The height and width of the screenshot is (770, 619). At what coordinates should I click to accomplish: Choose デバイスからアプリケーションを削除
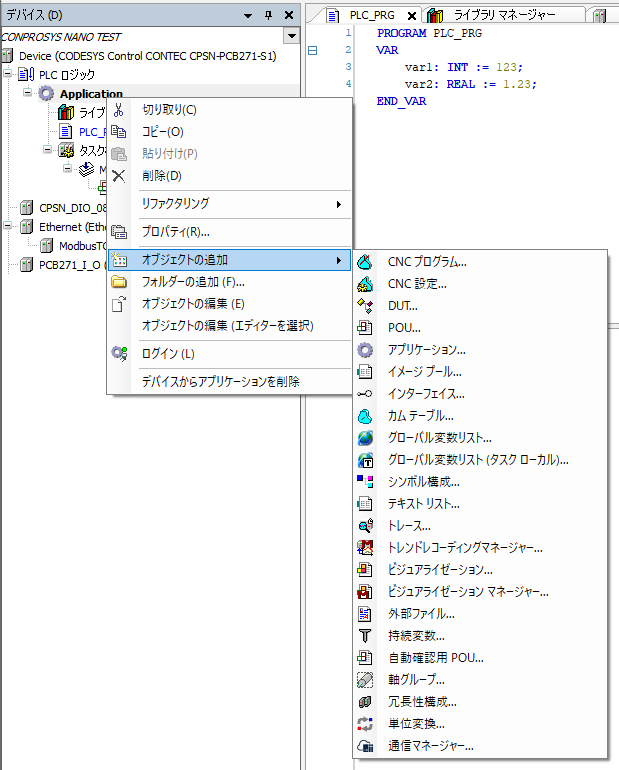pos(221,382)
